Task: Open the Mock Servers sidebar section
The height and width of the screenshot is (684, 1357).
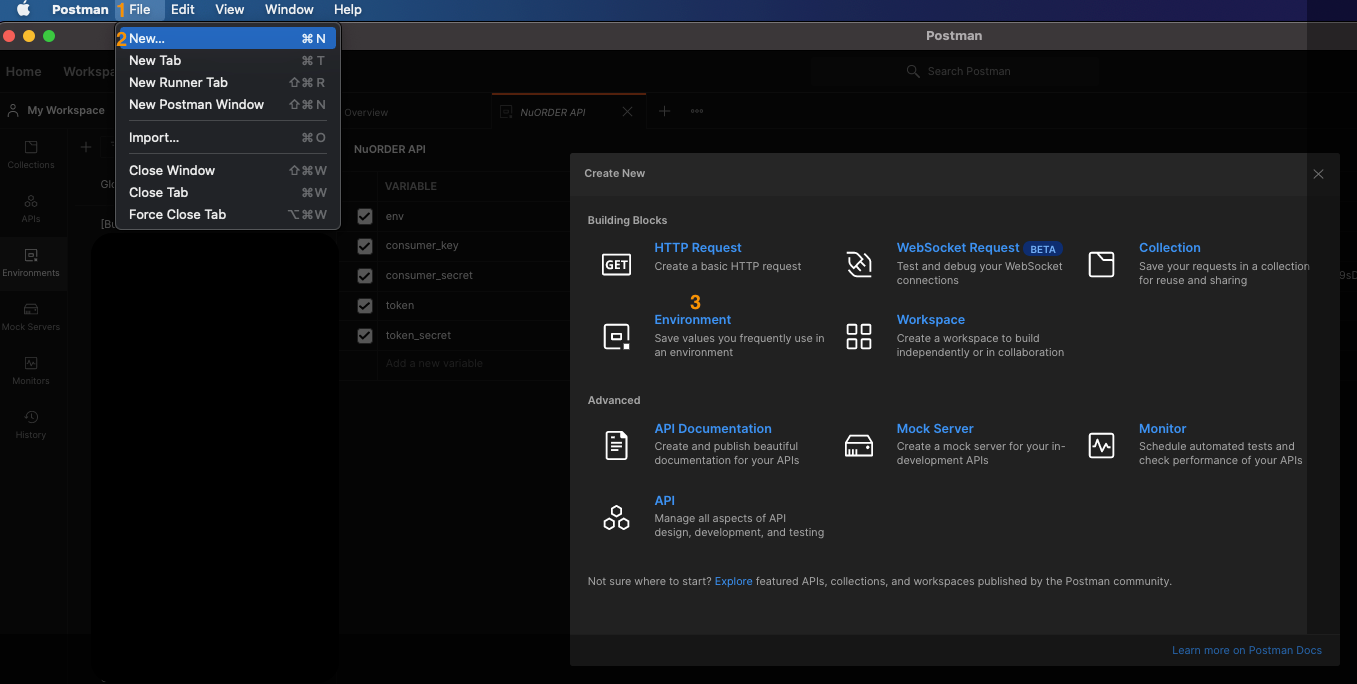Action: pyautogui.click(x=31, y=317)
